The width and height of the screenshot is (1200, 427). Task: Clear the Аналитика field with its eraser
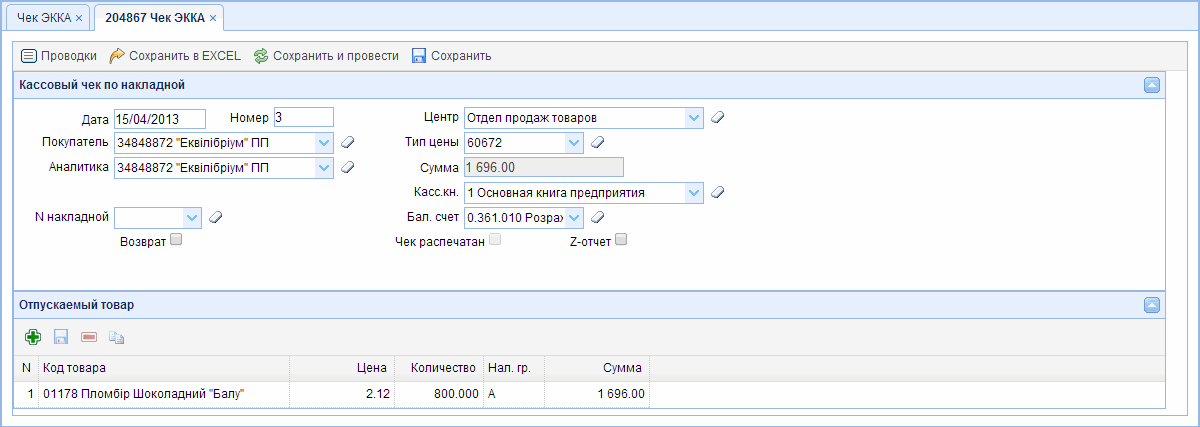(x=347, y=168)
